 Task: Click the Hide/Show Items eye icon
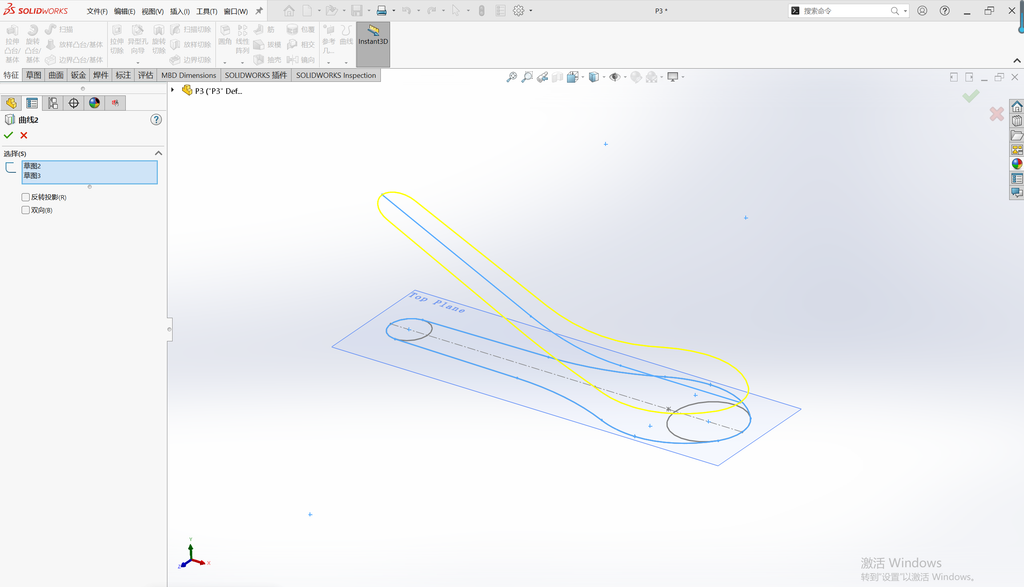tap(614, 77)
